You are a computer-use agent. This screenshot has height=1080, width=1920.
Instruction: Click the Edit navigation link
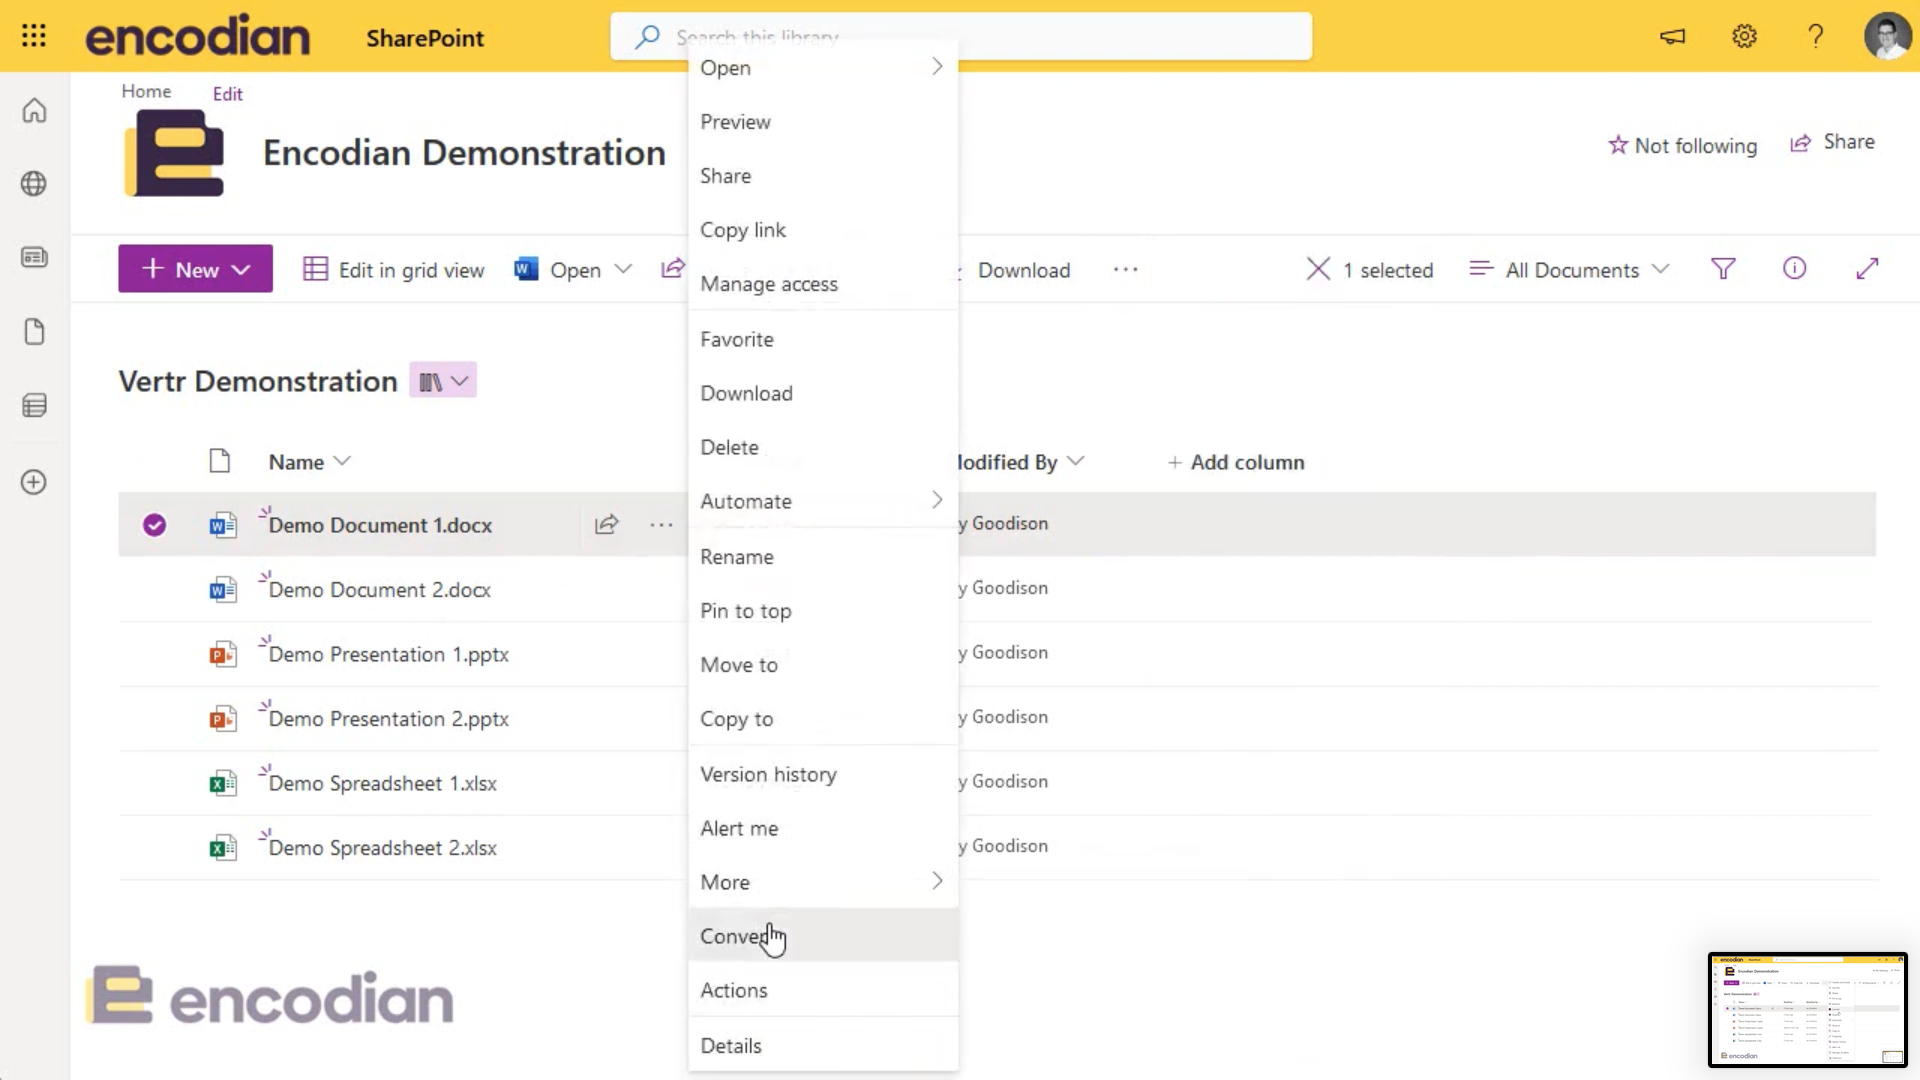(227, 94)
